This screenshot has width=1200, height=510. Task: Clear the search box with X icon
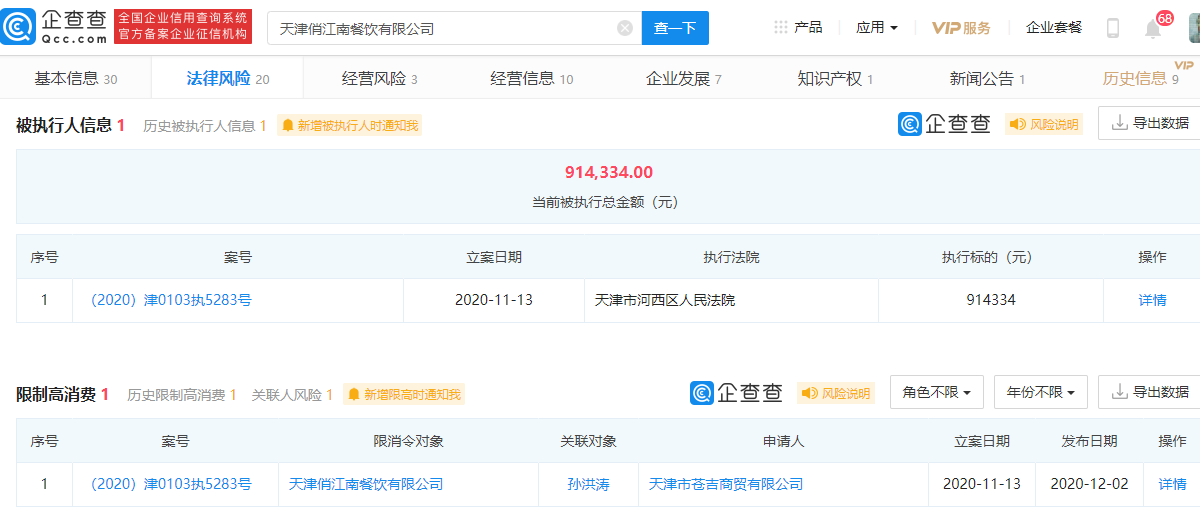point(625,28)
